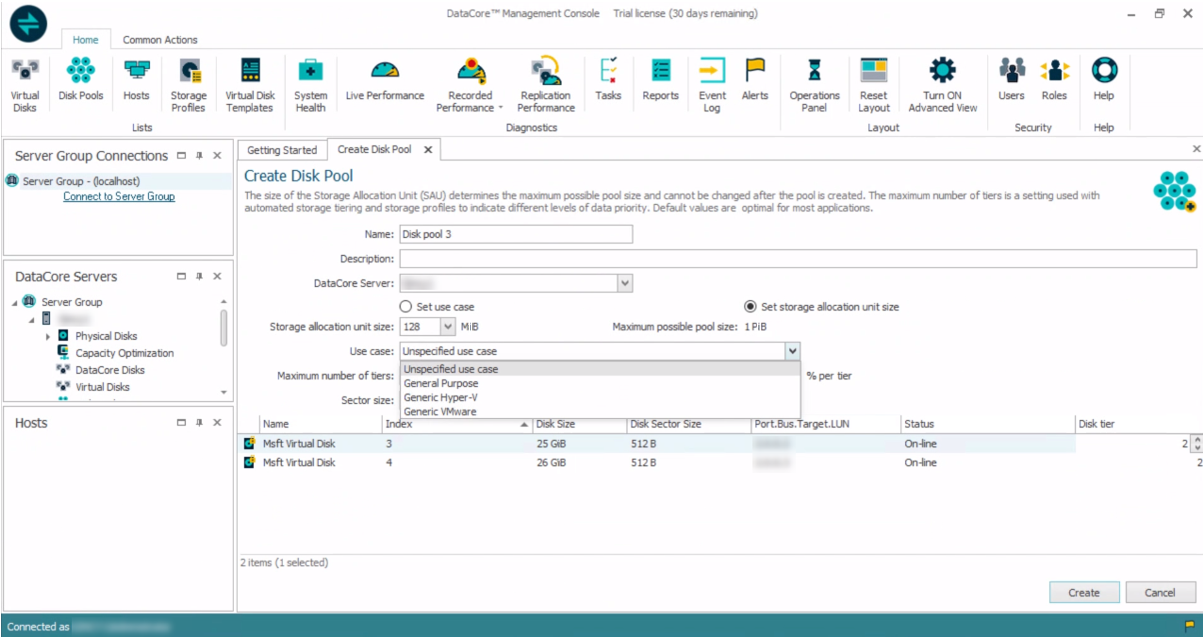1203x637 pixels.
Task: Turn ON Advanced View
Action: point(942,84)
